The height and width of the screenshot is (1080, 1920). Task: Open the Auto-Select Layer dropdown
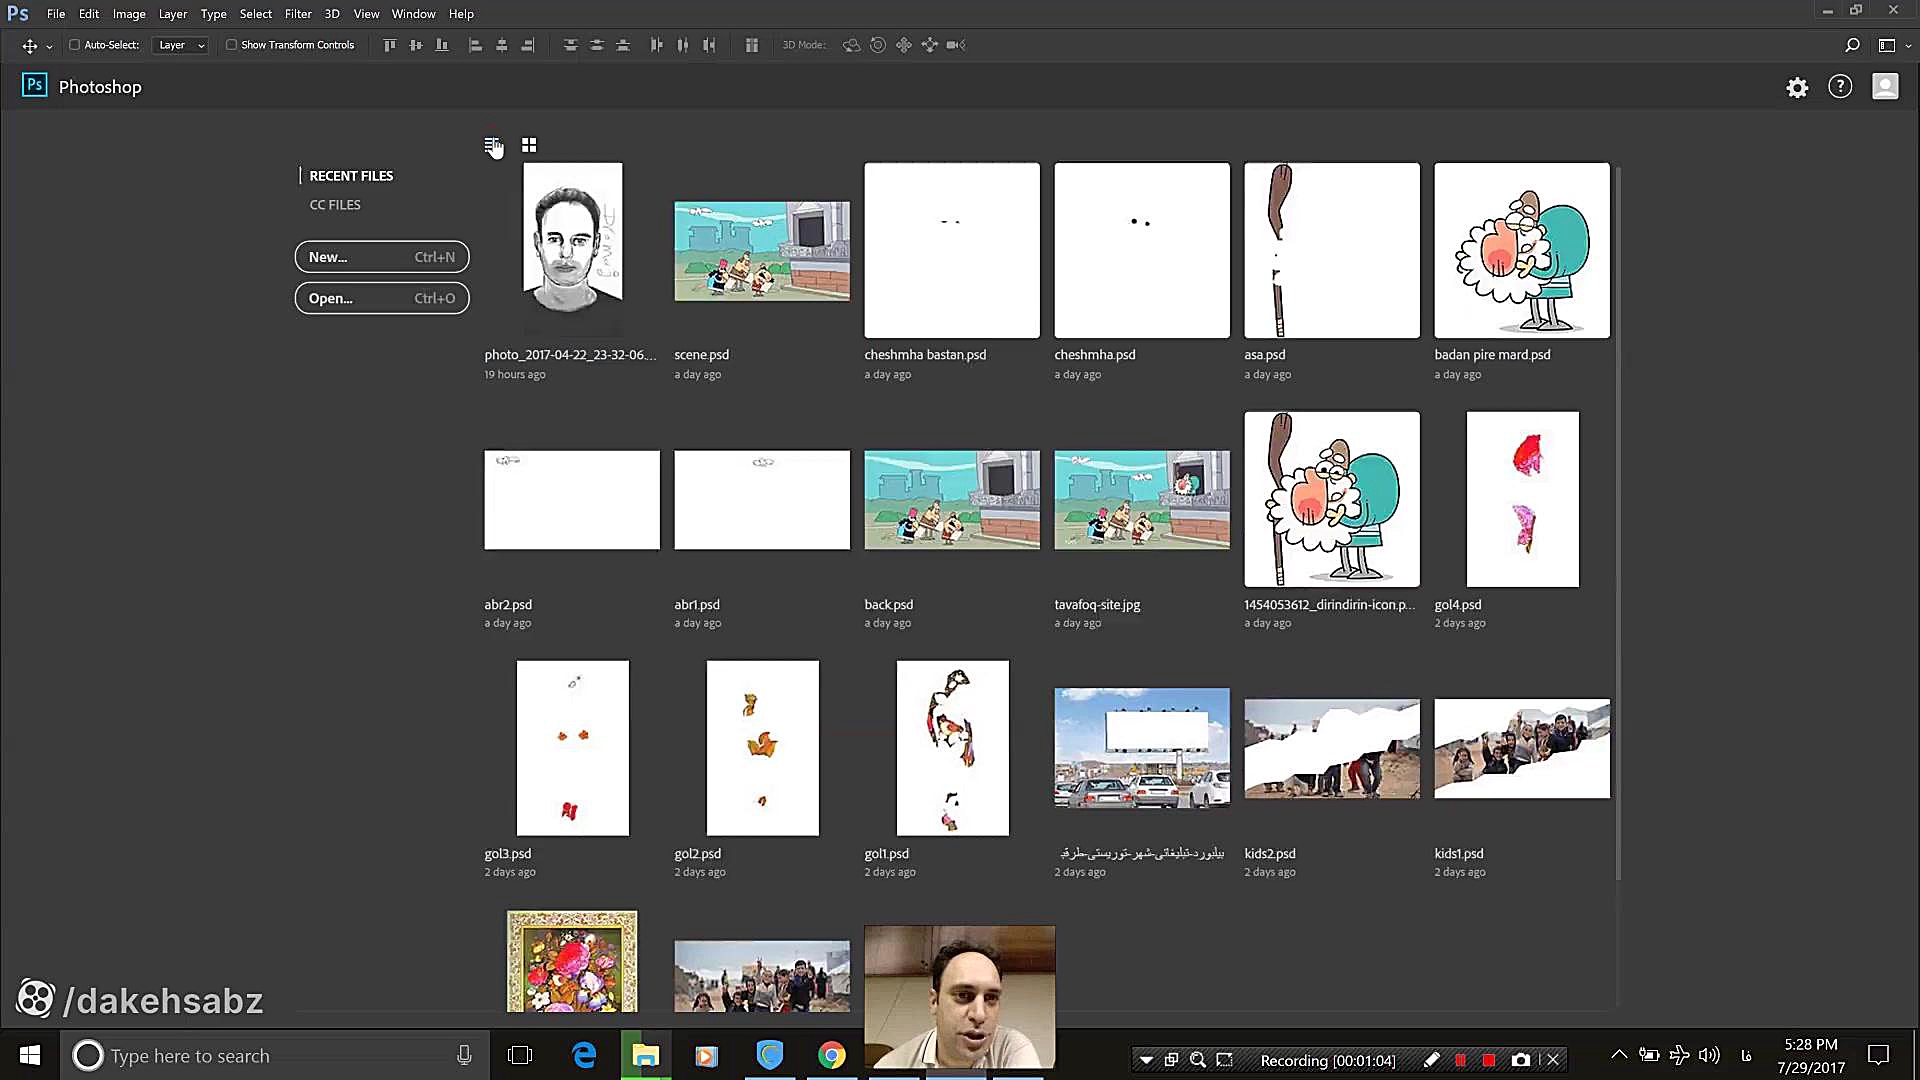(180, 45)
